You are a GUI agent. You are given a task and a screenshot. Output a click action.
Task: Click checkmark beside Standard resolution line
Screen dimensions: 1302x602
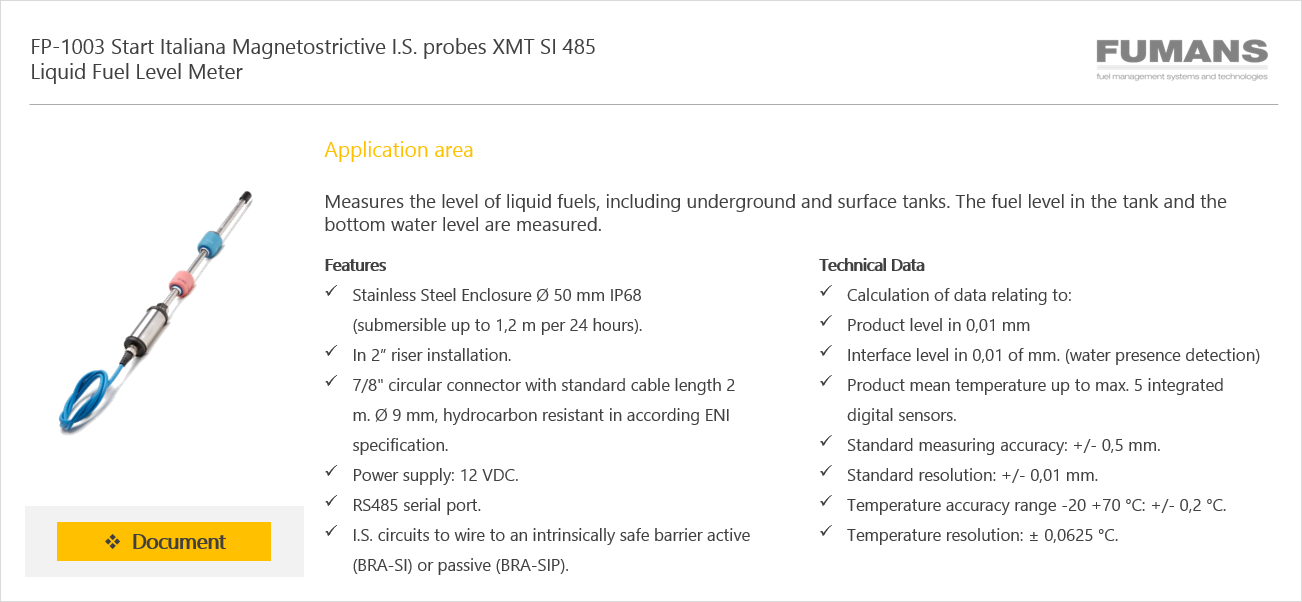point(825,474)
